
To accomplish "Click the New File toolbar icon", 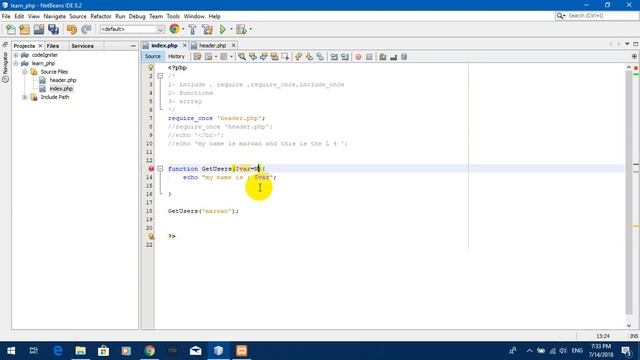I will click(11, 29).
